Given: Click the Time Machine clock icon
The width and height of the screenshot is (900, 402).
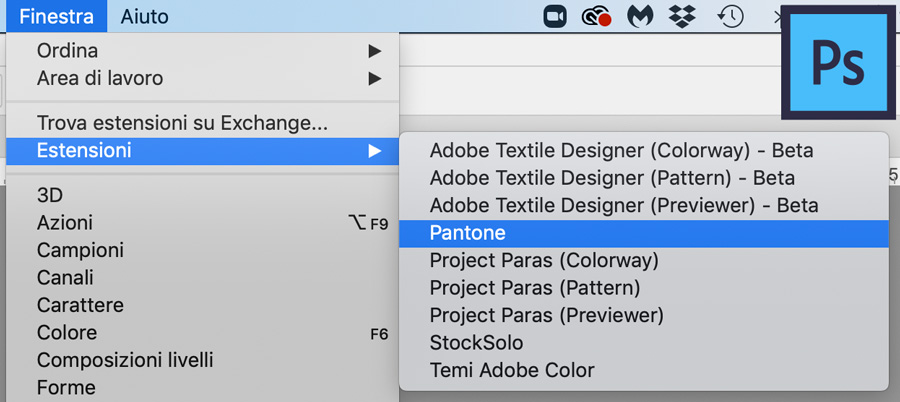Looking at the screenshot, I should [730, 17].
